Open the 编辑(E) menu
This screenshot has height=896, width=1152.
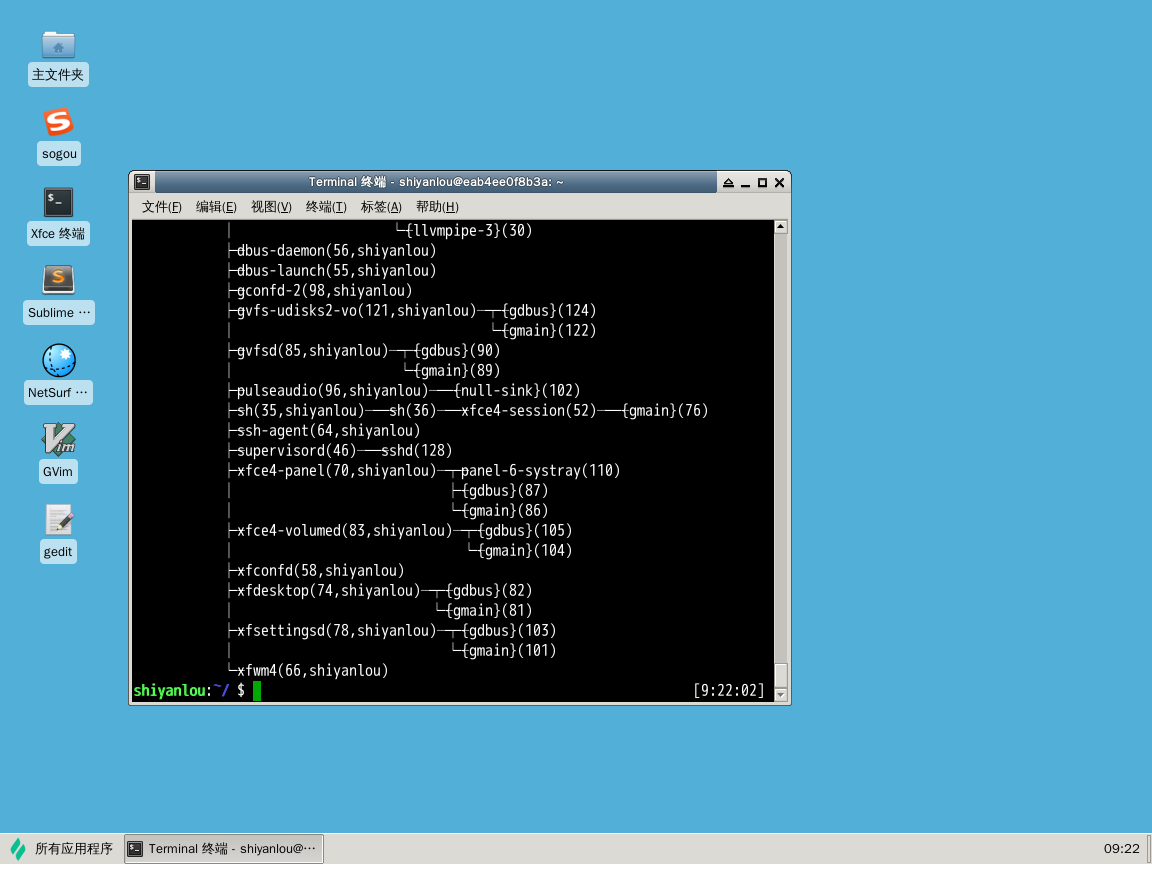216,206
